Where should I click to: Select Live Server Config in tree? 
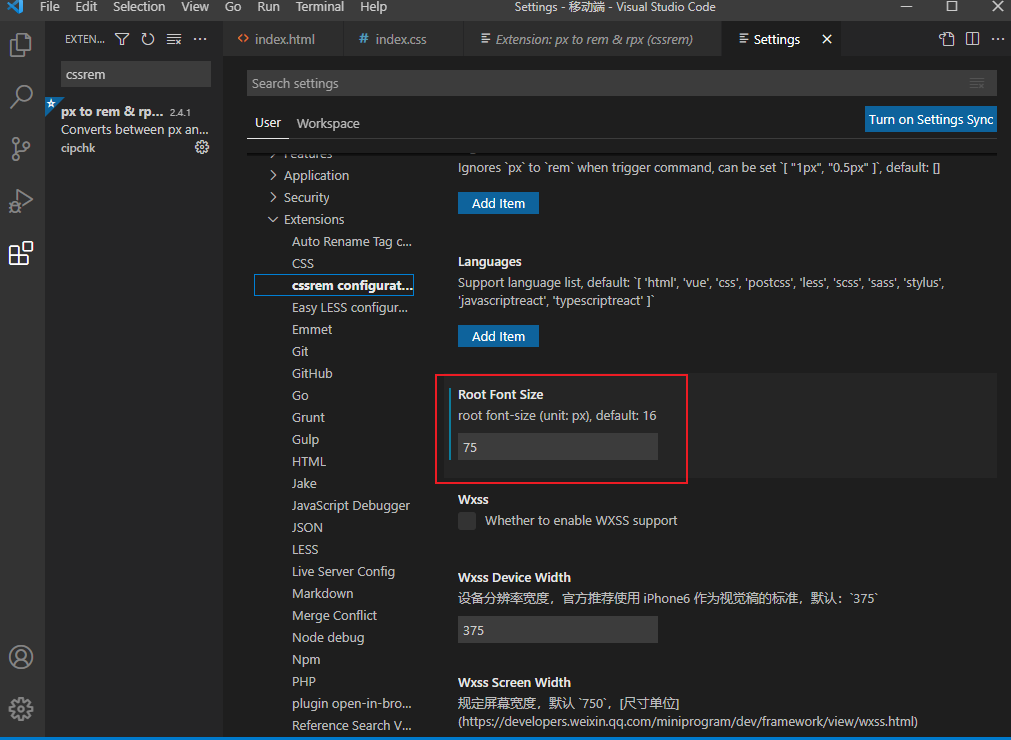[x=343, y=572]
